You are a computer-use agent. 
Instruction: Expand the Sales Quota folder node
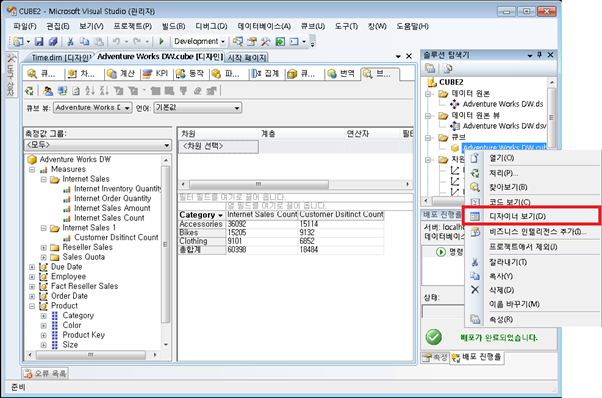(x=43, y=257)
